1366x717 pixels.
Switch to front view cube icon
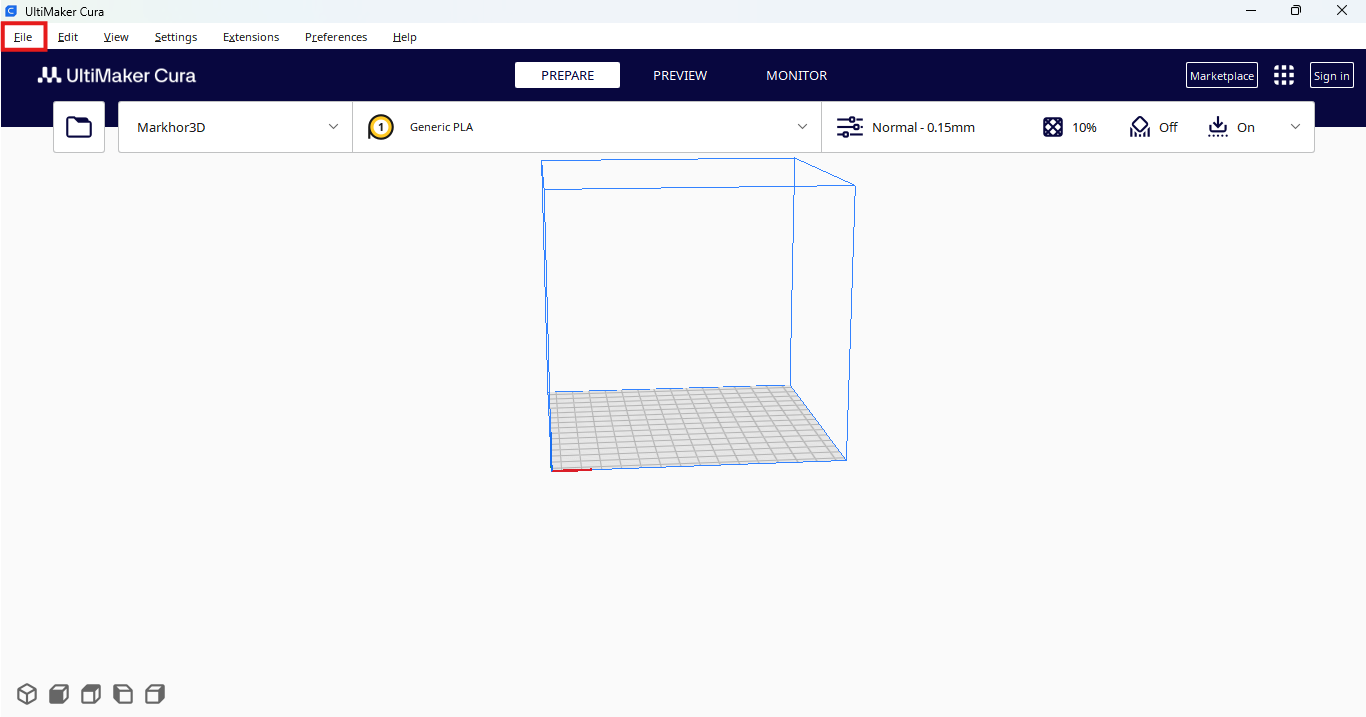[59, 694]
